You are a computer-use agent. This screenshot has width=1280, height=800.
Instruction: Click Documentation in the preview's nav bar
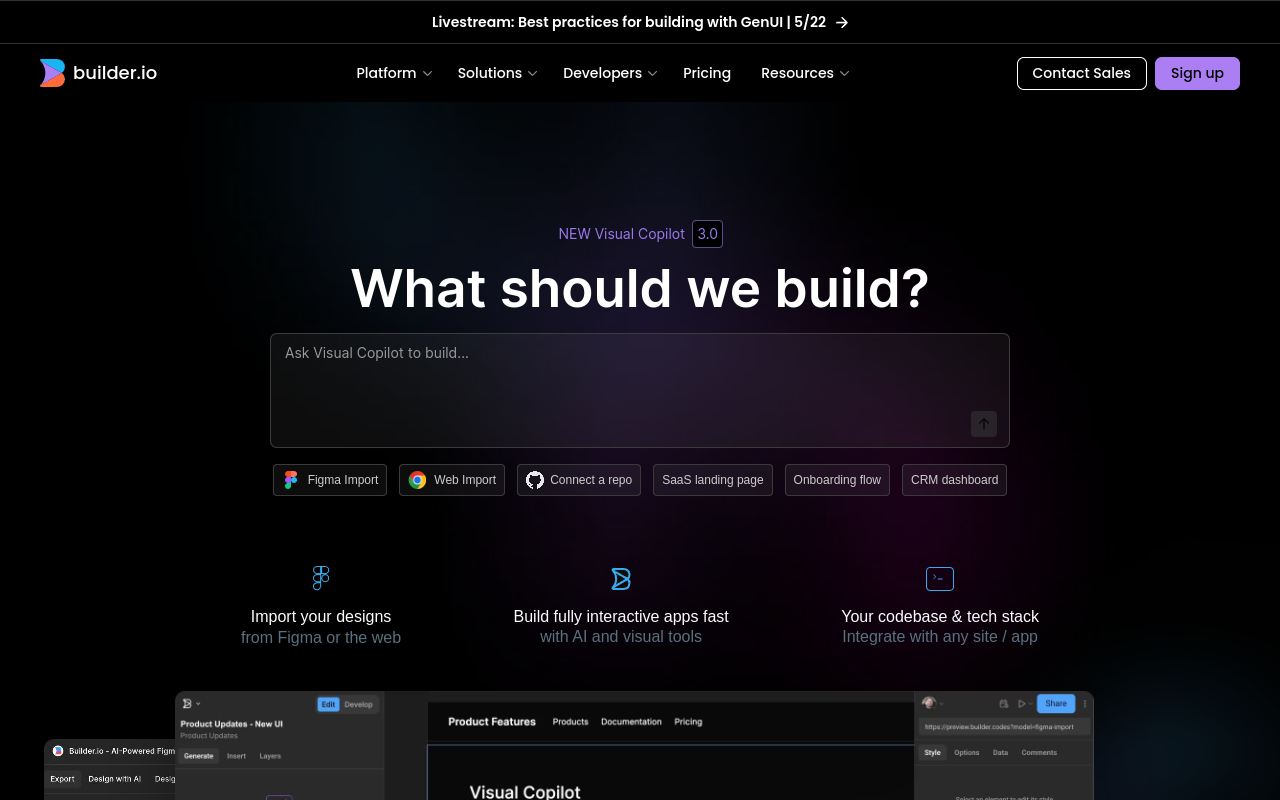(x=631, y=722)
